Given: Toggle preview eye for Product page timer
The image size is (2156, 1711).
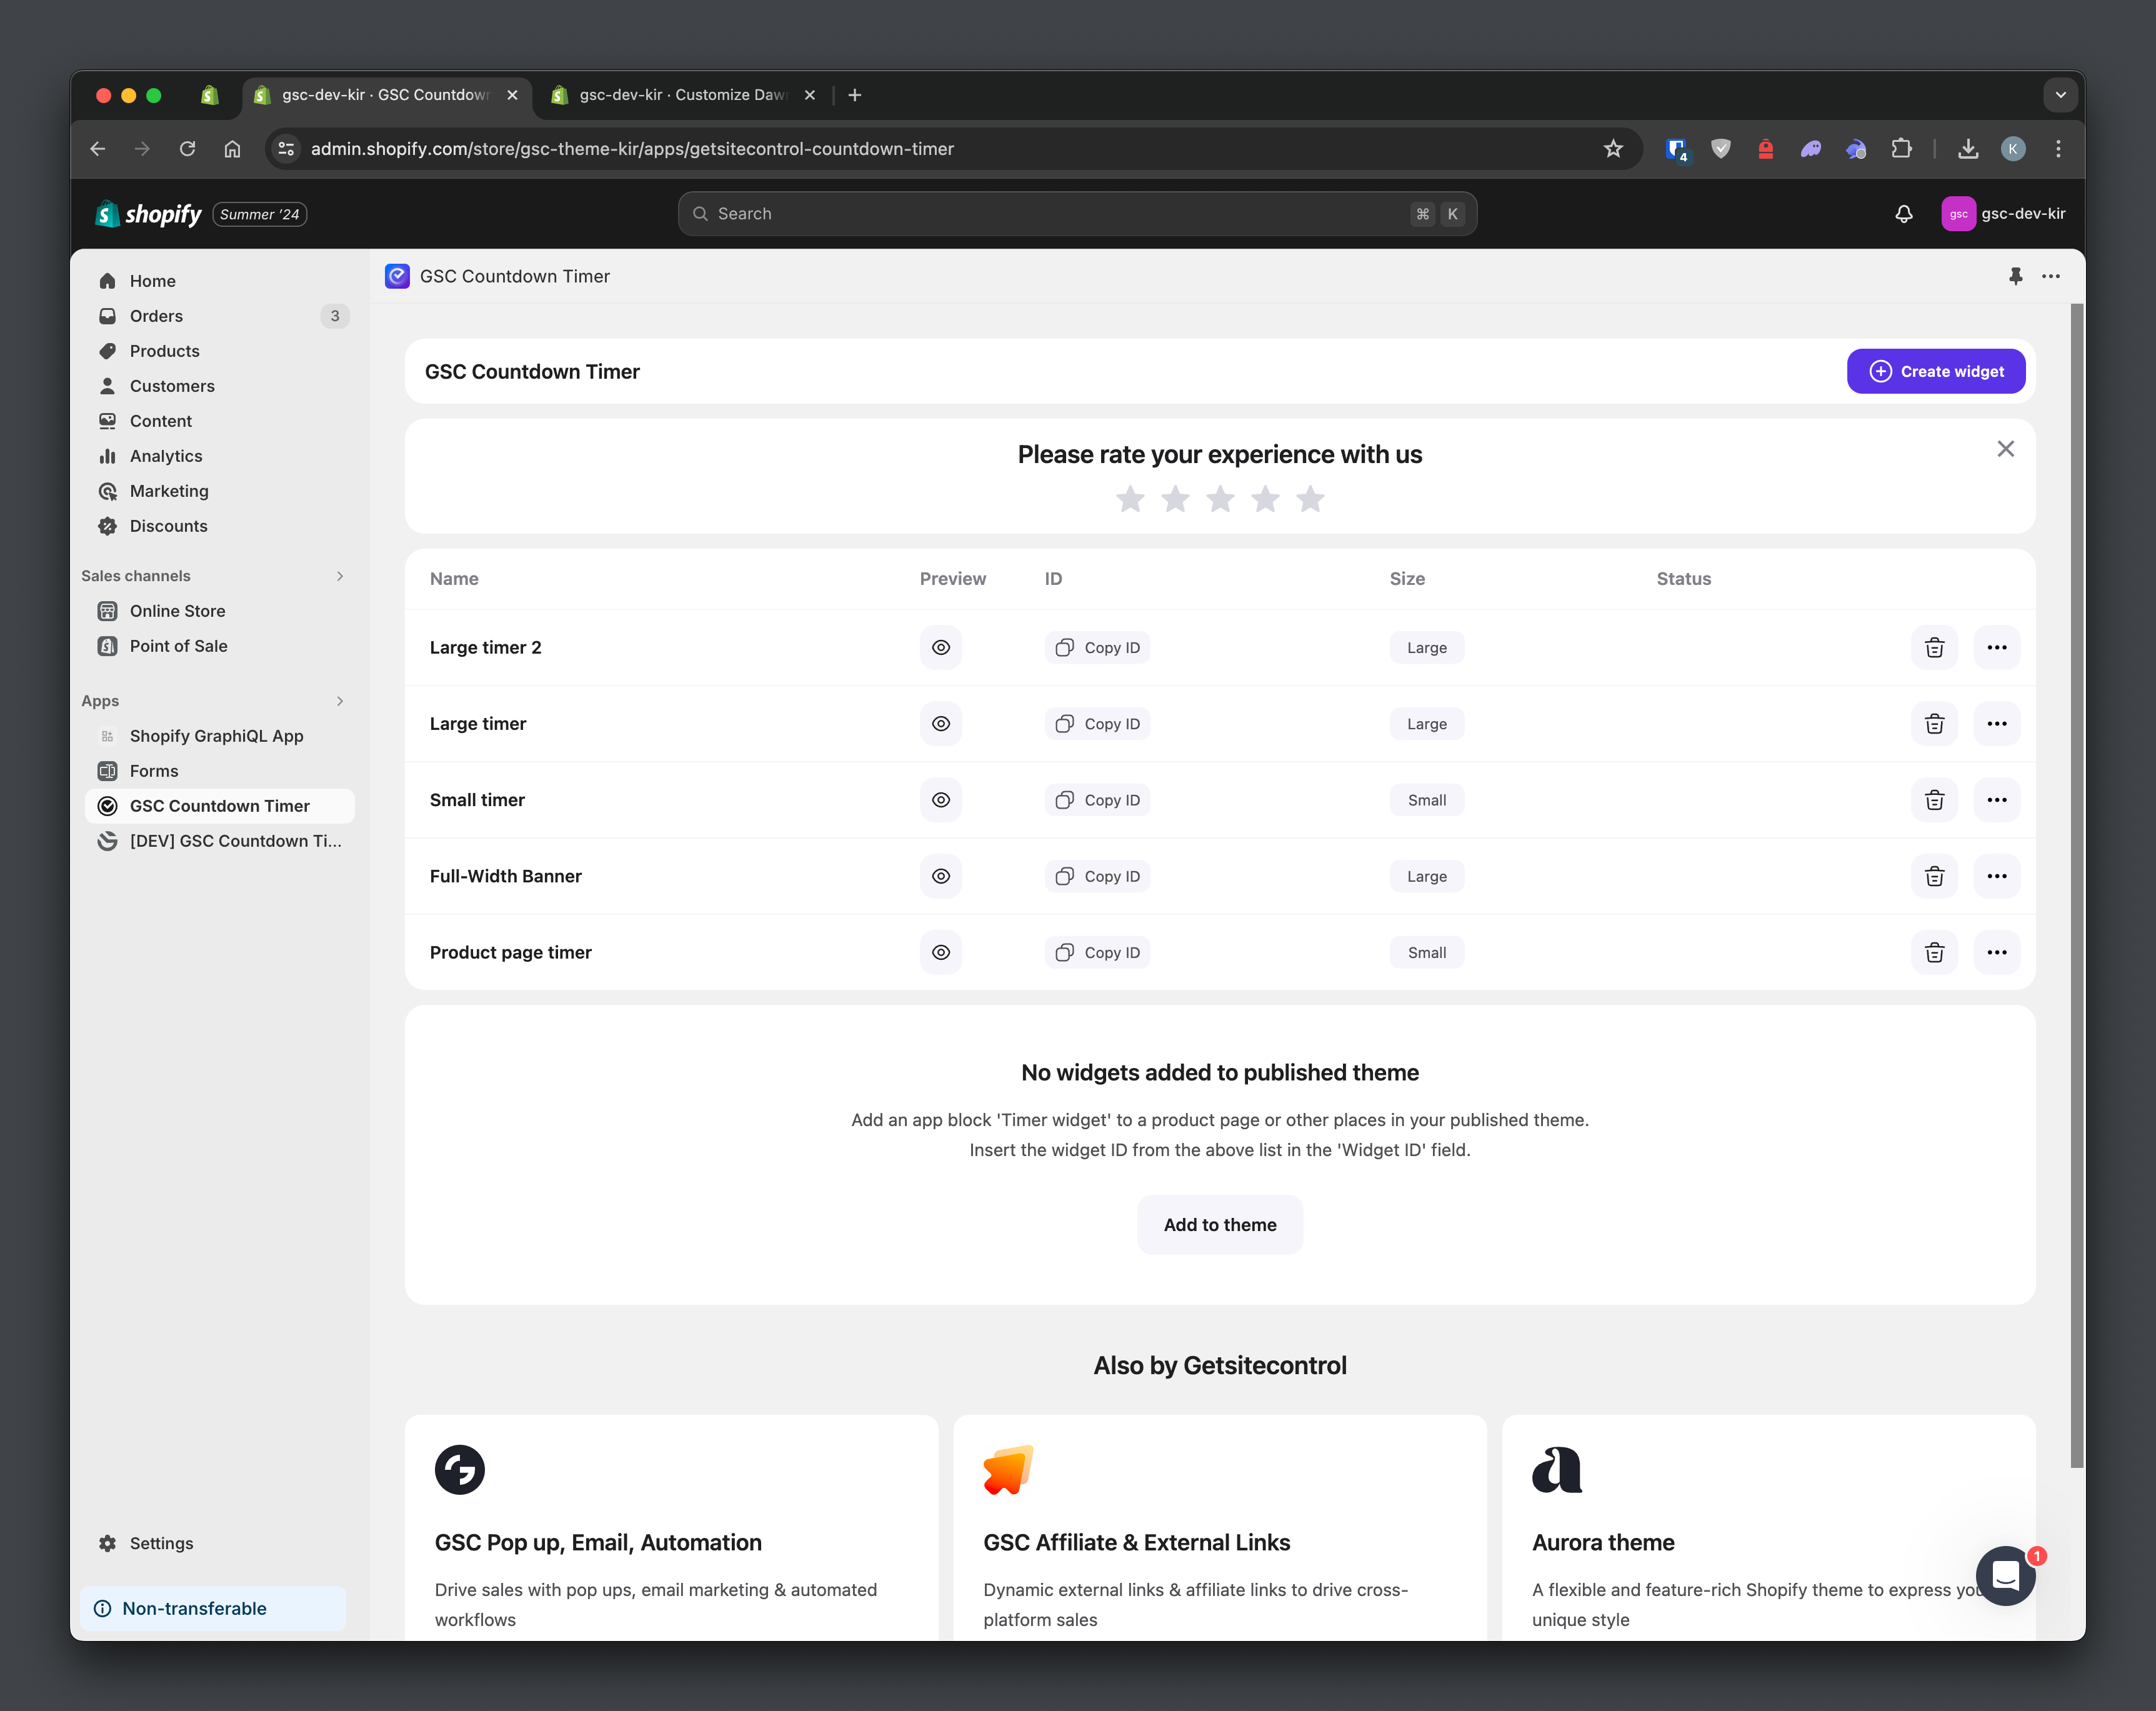Looking at the screenshot, I should [x=940, y=952].
